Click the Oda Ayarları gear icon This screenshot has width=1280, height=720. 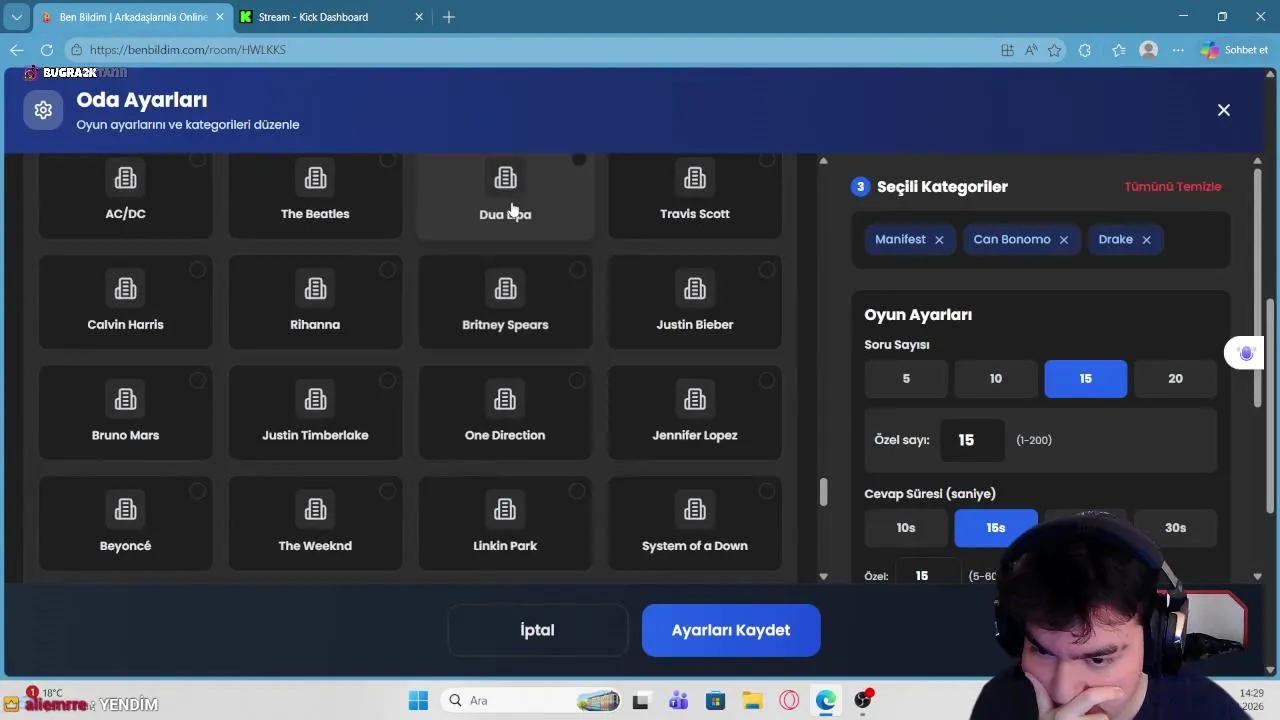click(43, 110)
